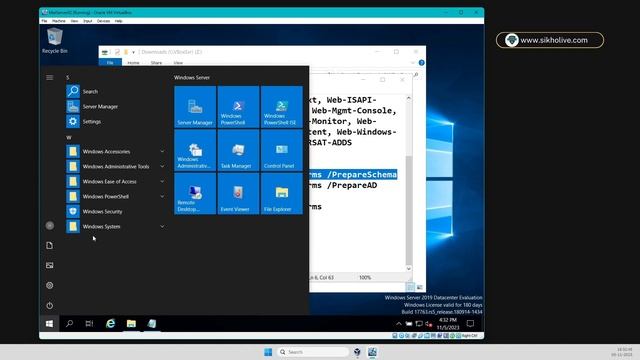Click guest volume muted tray icon
Screen dimensions: 640x360
[x=429, y=324]
